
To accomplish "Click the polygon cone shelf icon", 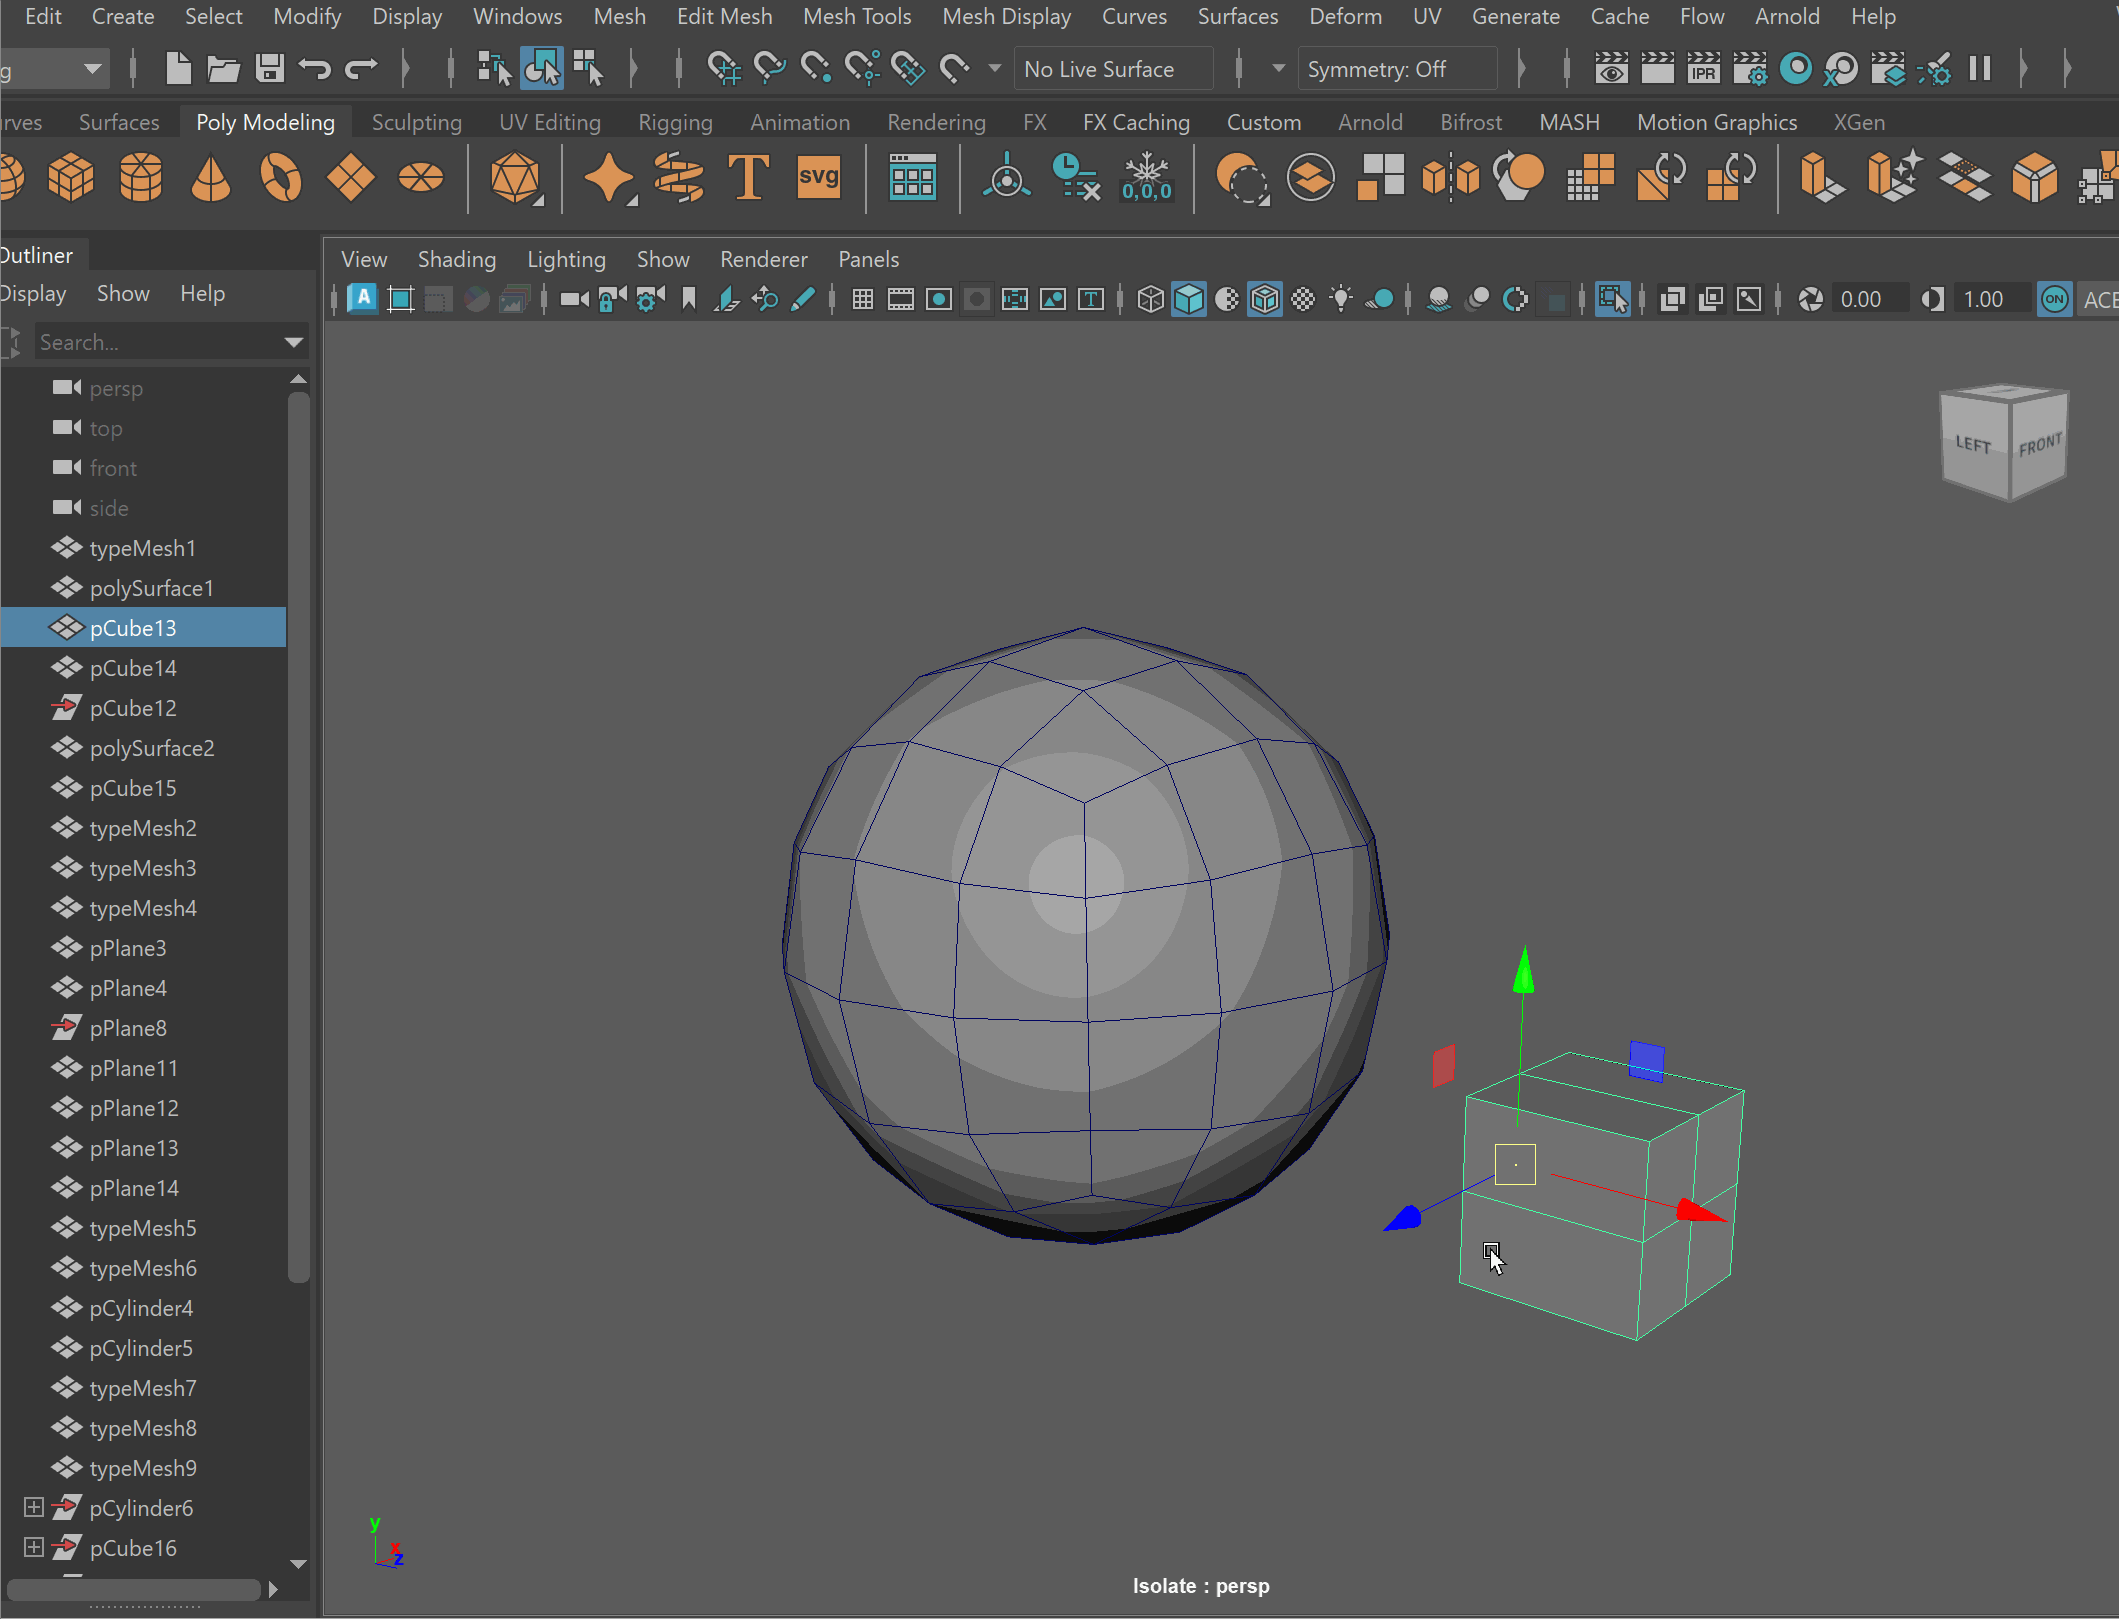I will coord(210,179).
